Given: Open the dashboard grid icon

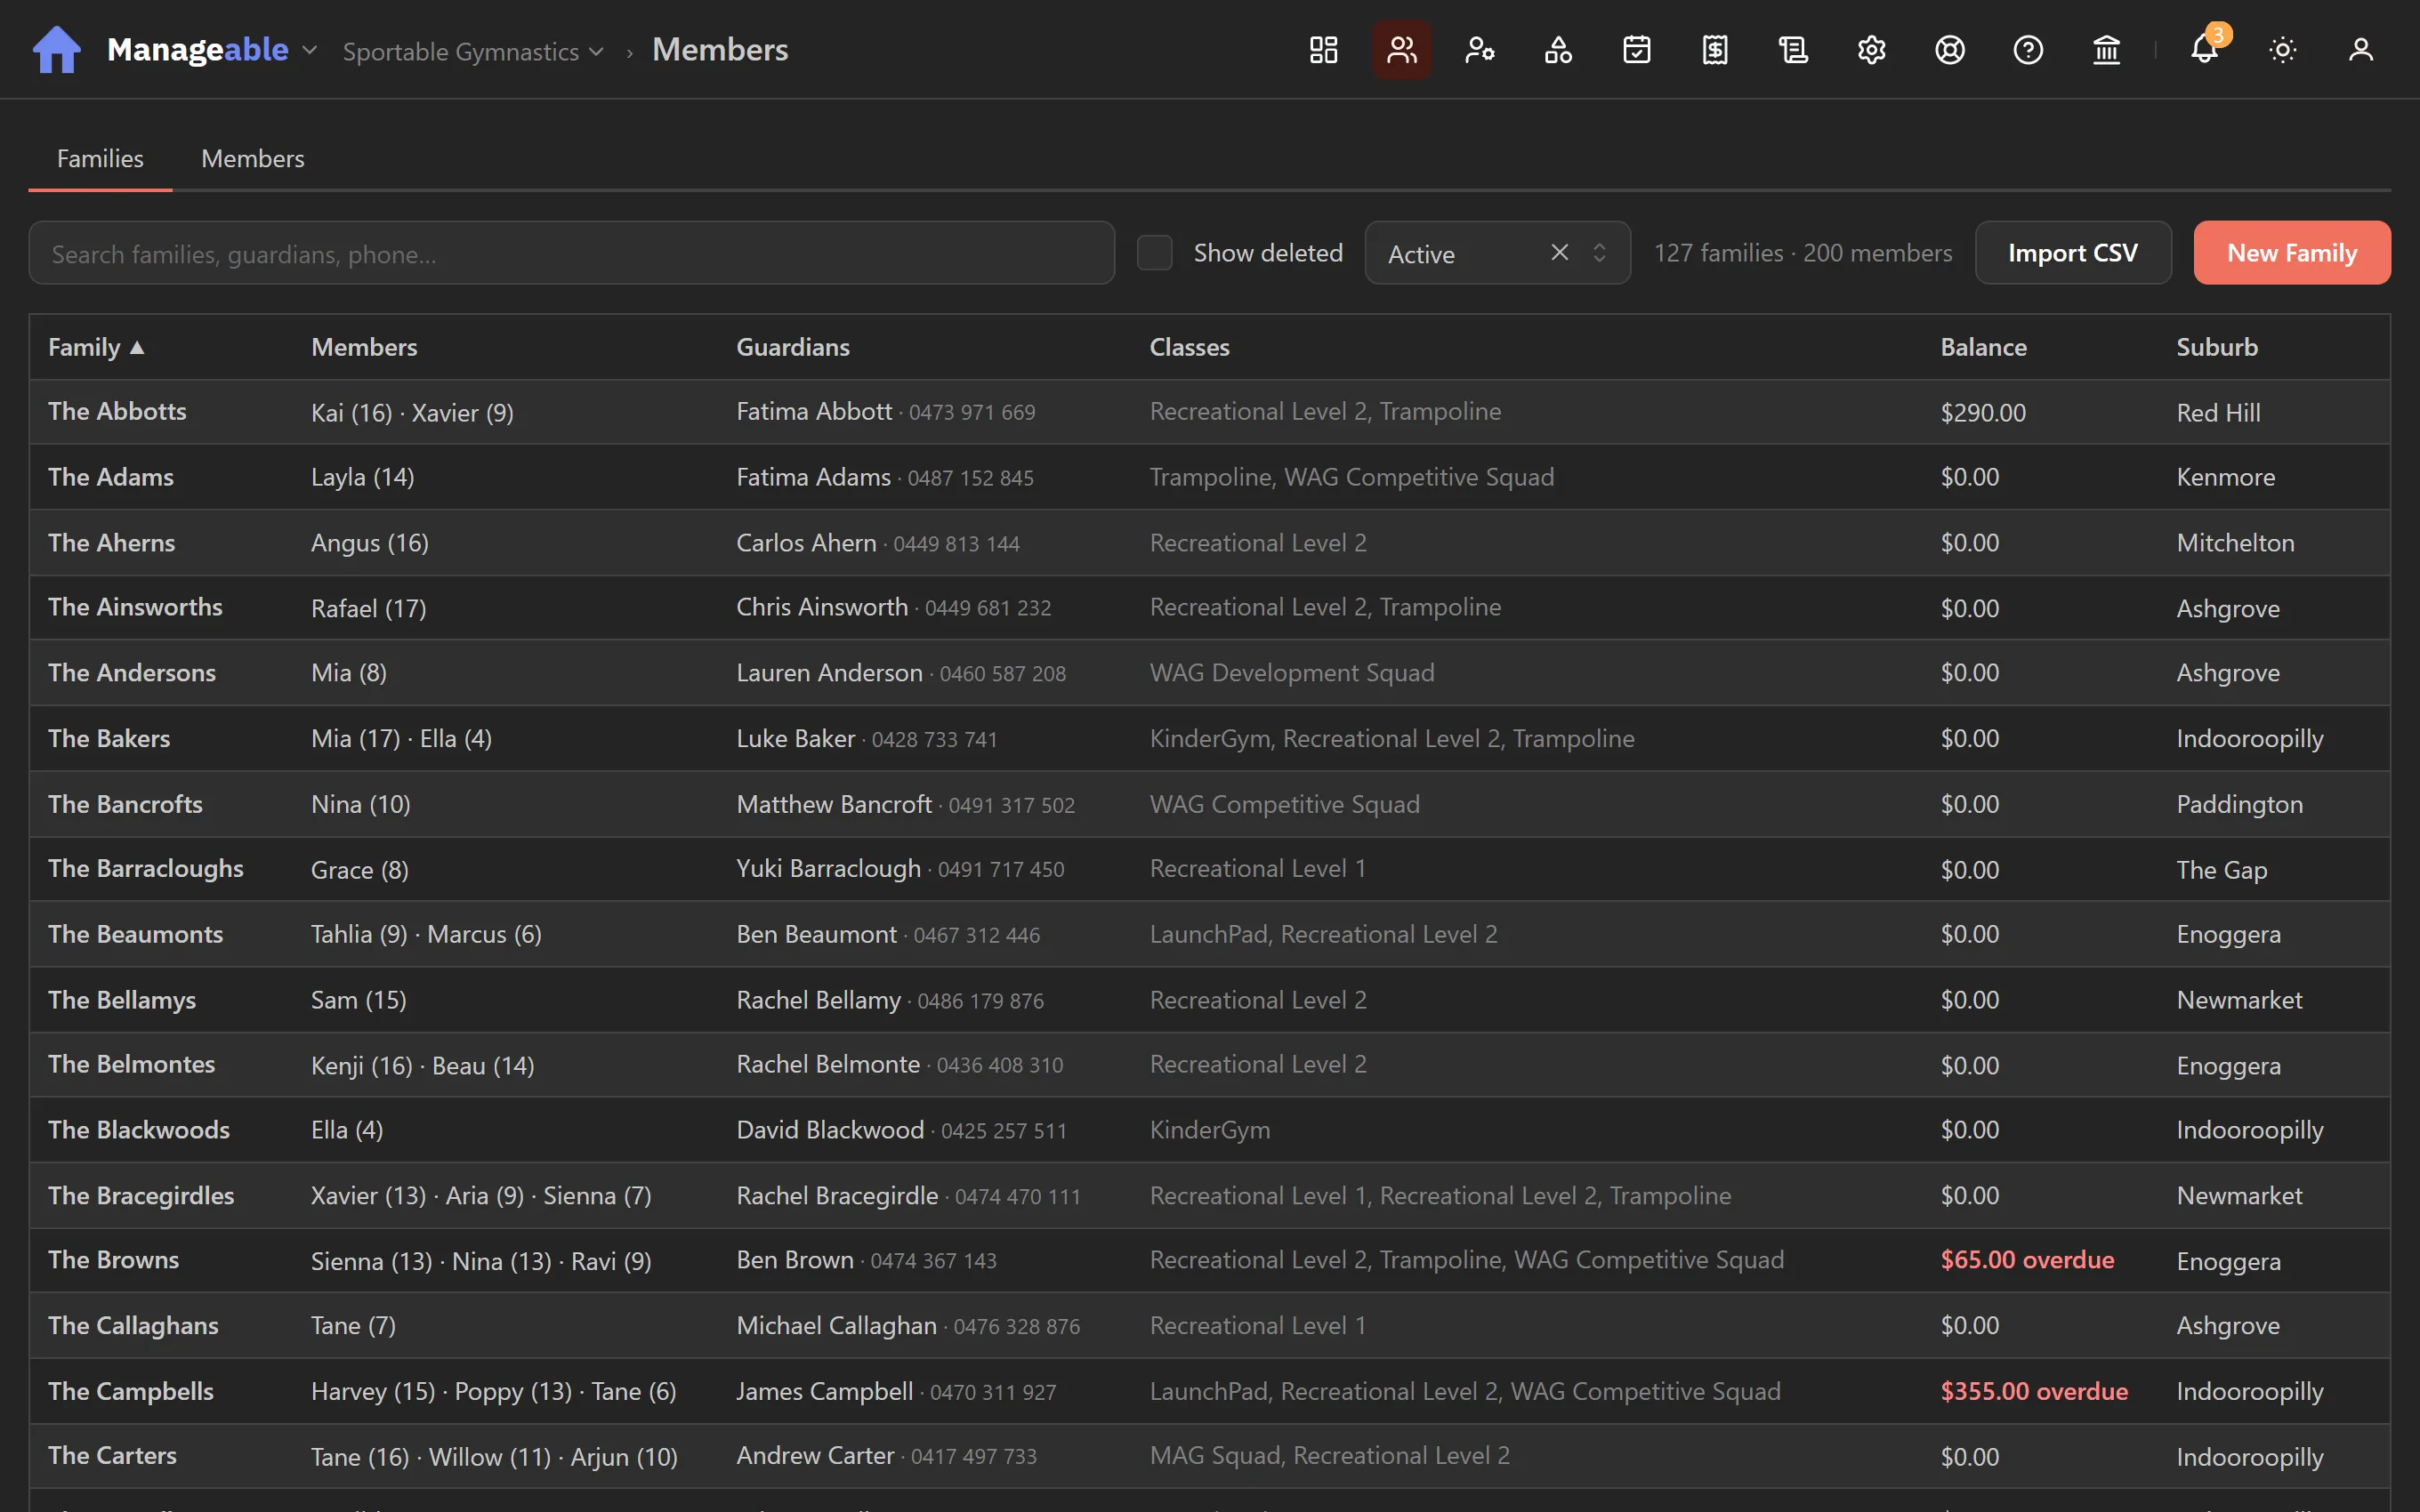Looking at the screenshot, I should pos(1323,50).
